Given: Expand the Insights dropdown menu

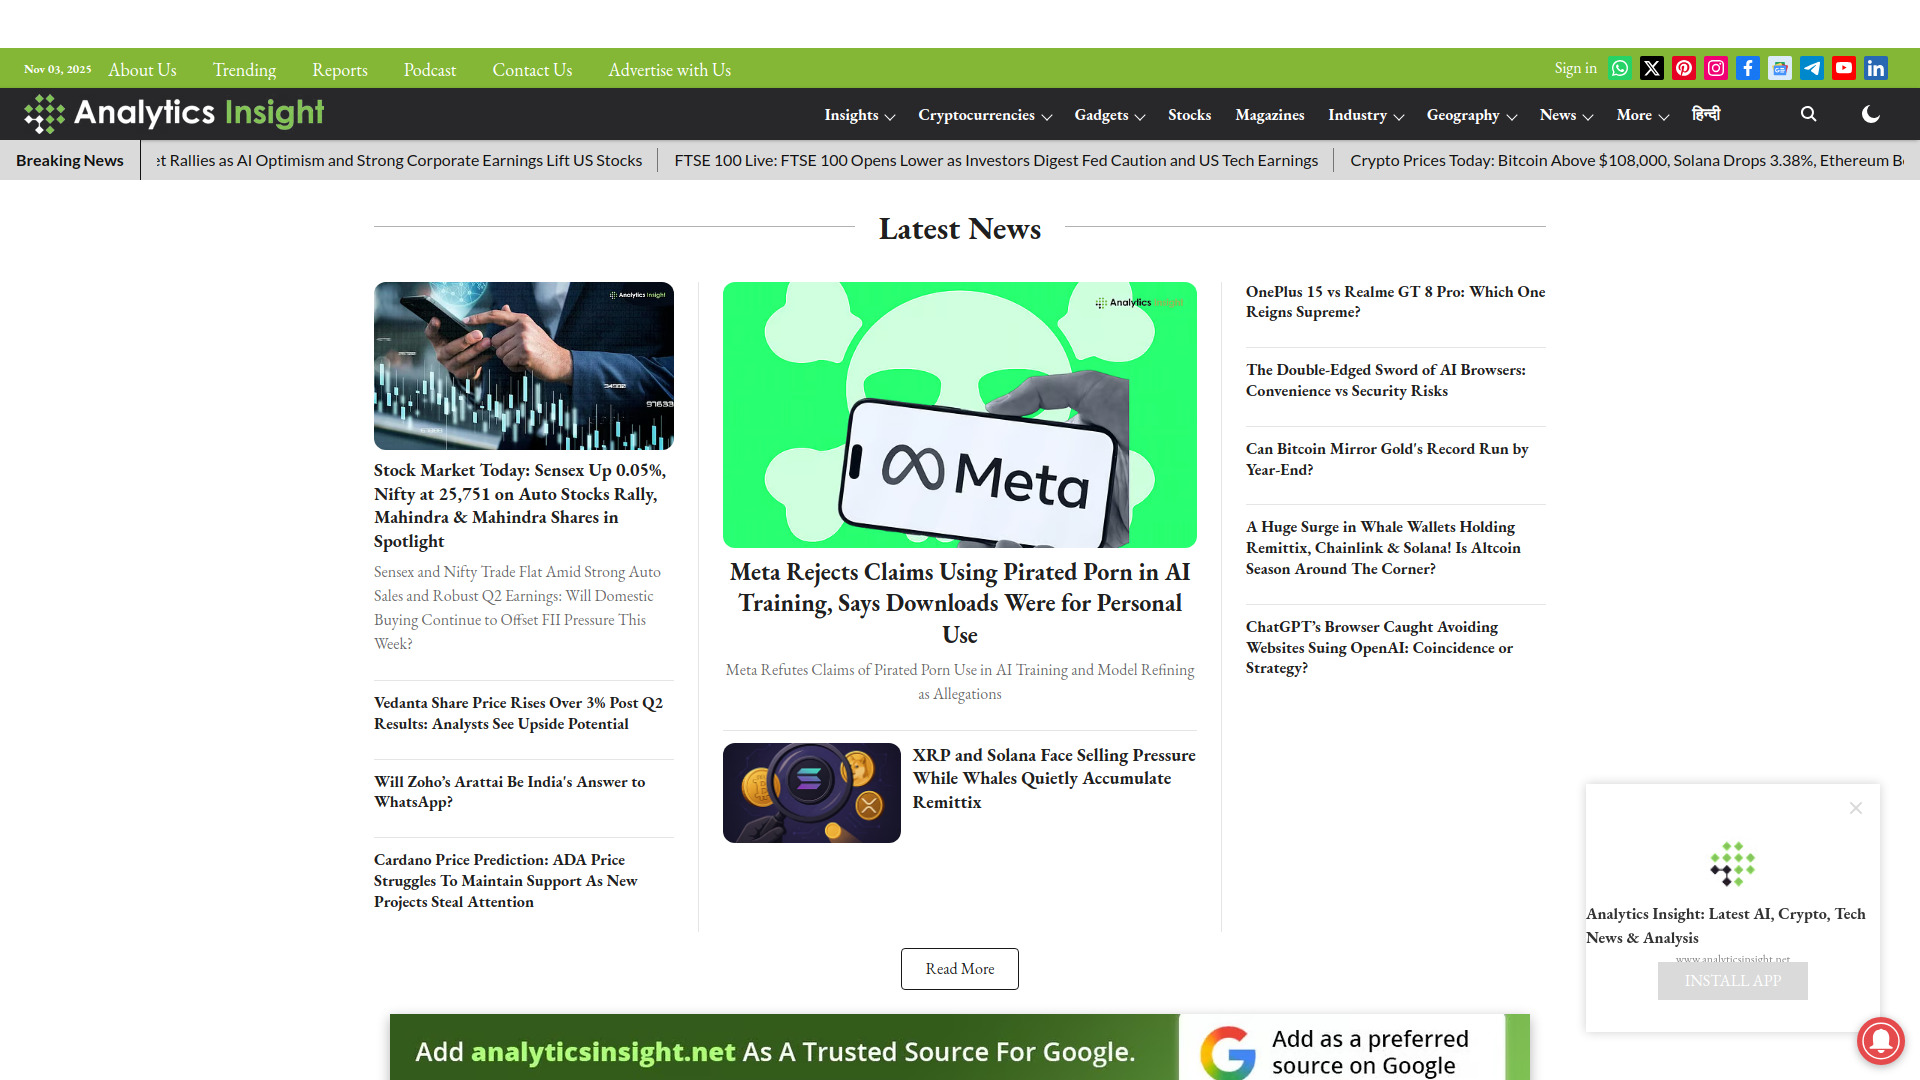Looking at the screenshot, I should coord(859,115).
